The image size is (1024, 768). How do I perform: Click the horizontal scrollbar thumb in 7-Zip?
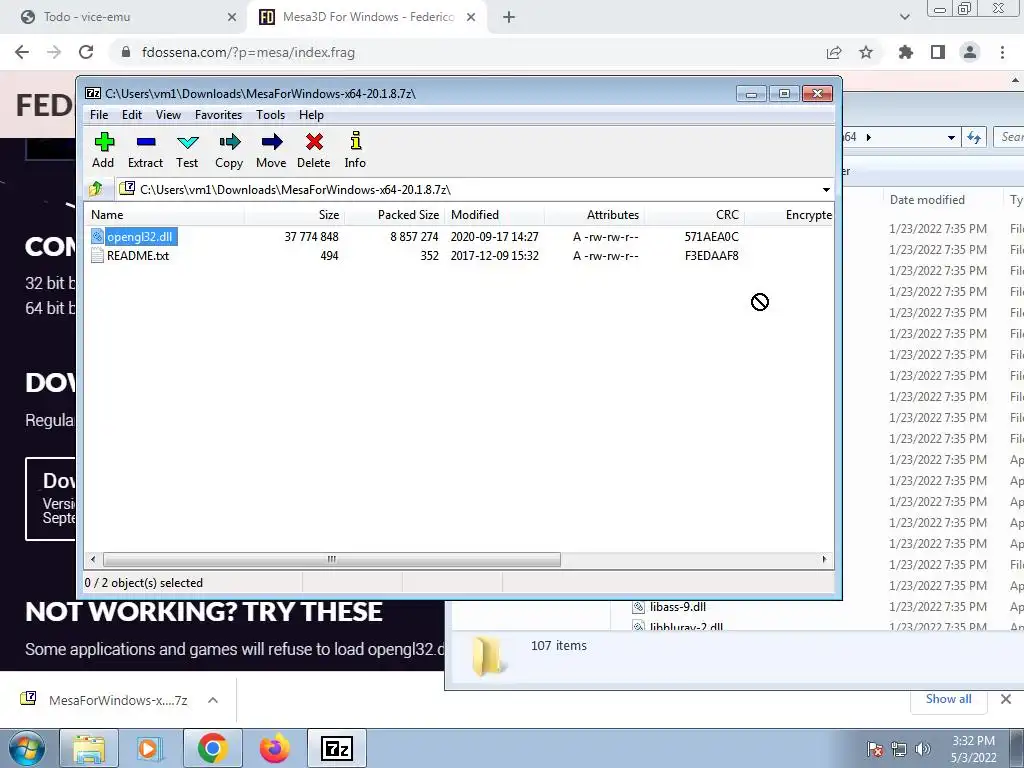point(332,560)
